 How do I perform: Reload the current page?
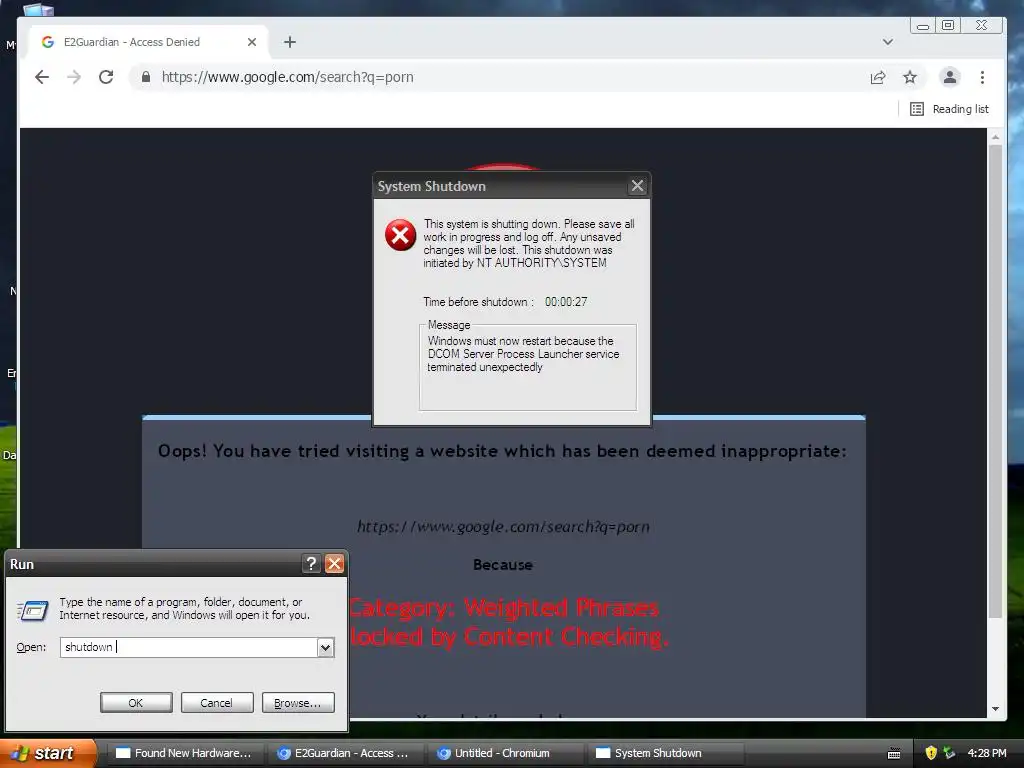[106, 77]
